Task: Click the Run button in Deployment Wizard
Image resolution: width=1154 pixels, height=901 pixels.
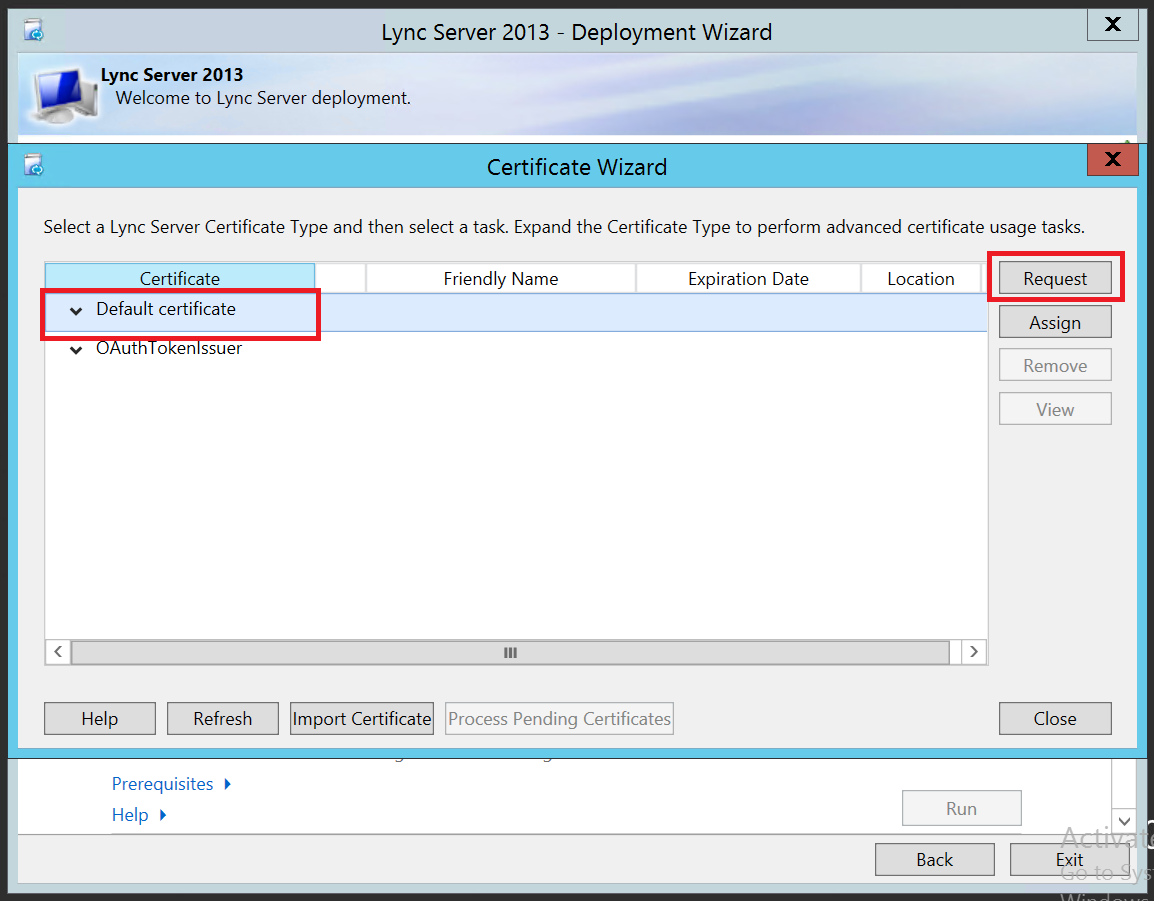Action: [x=961, y=808]
